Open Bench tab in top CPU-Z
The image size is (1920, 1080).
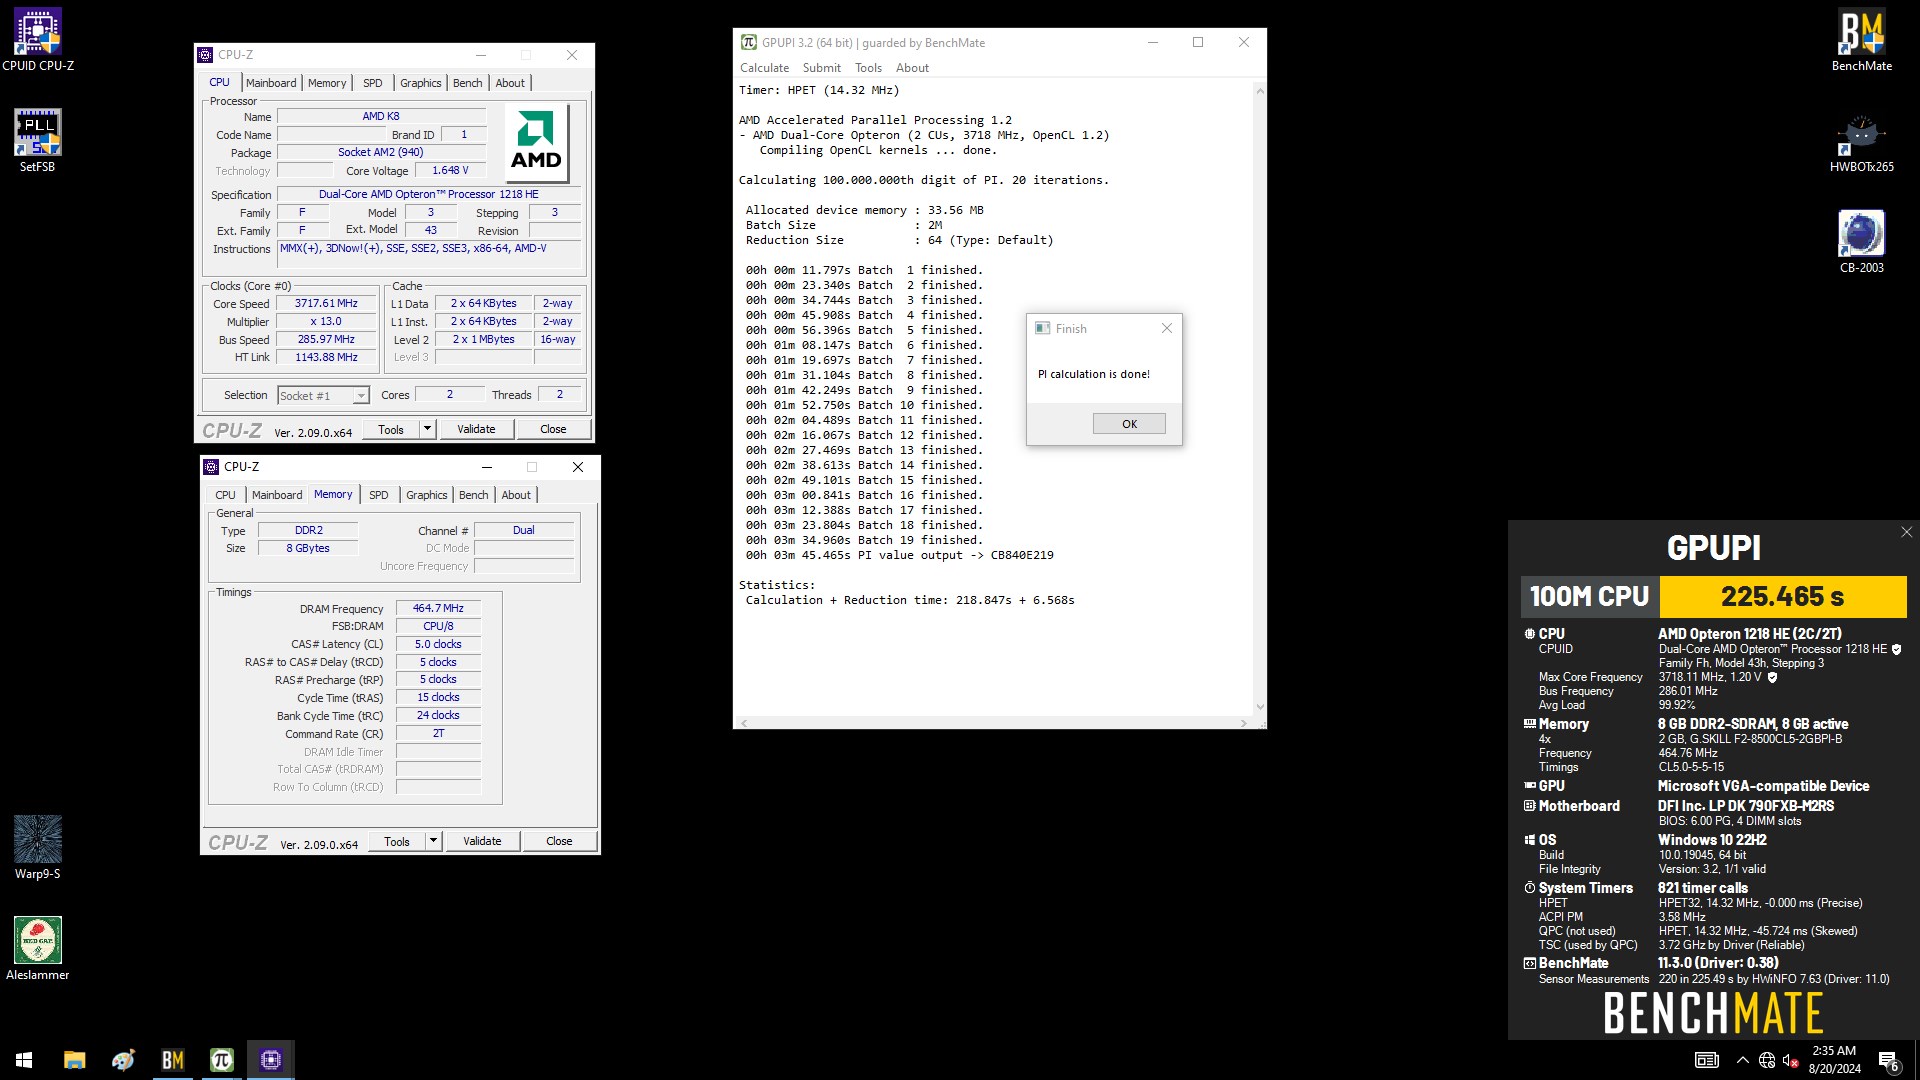click(468, 83)
